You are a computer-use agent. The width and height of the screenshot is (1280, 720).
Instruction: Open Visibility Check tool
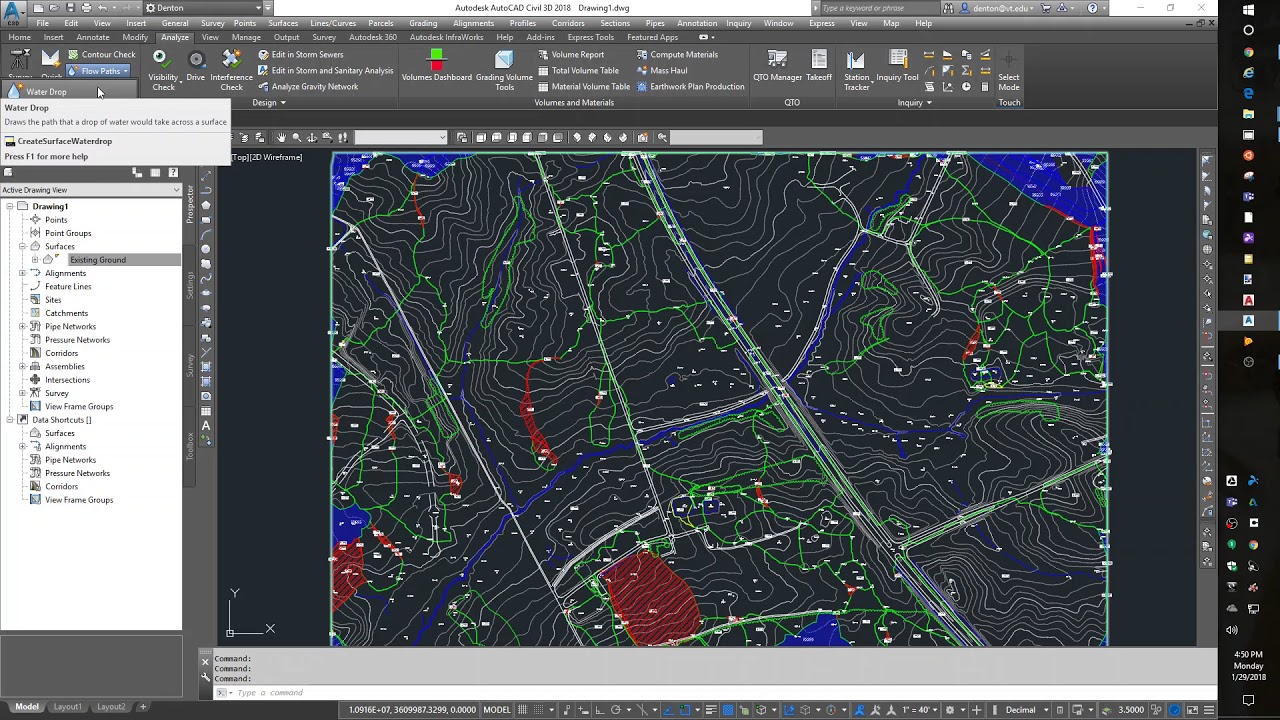coord(163,70)
